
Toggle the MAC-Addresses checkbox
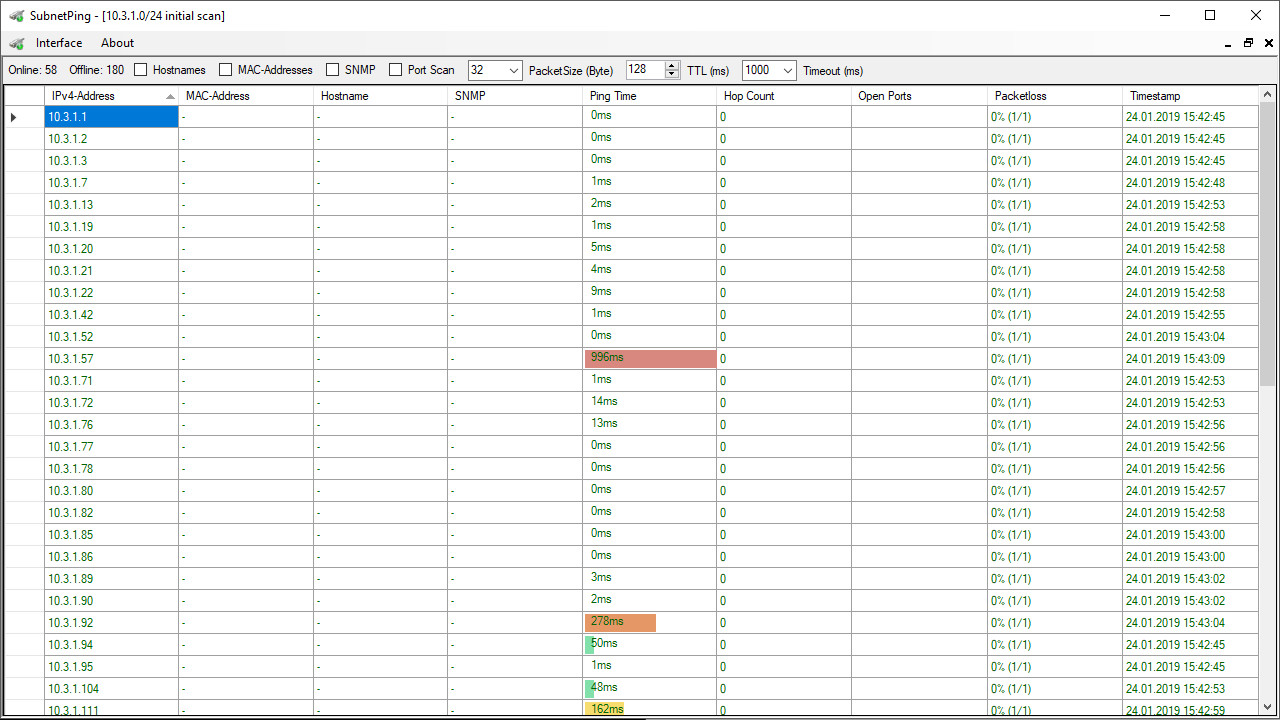(x=226, y=70)
